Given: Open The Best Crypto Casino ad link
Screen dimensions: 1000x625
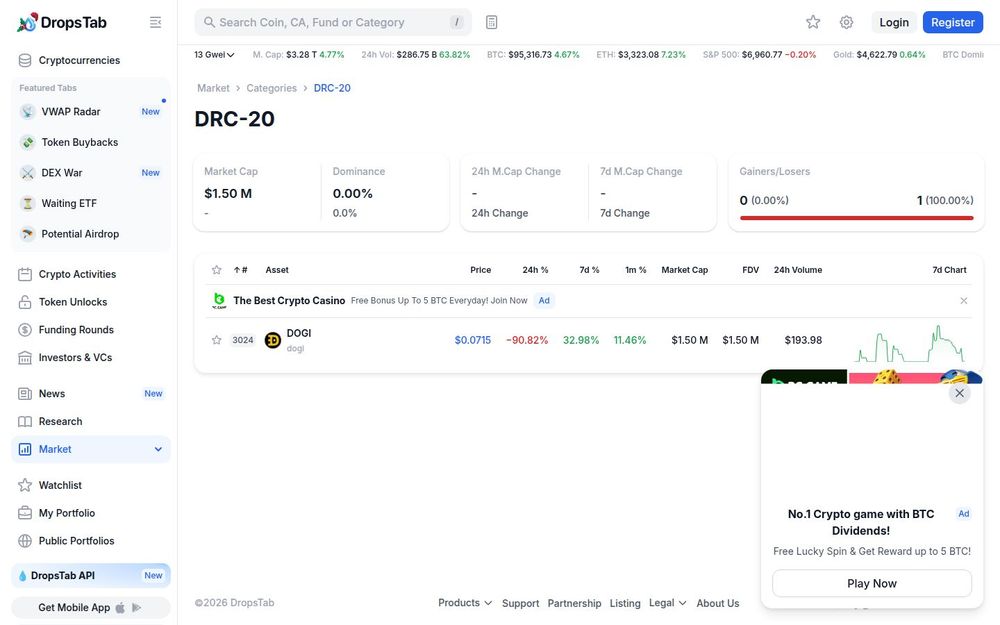Looking at the screenshot, I should tap(289, 300).
